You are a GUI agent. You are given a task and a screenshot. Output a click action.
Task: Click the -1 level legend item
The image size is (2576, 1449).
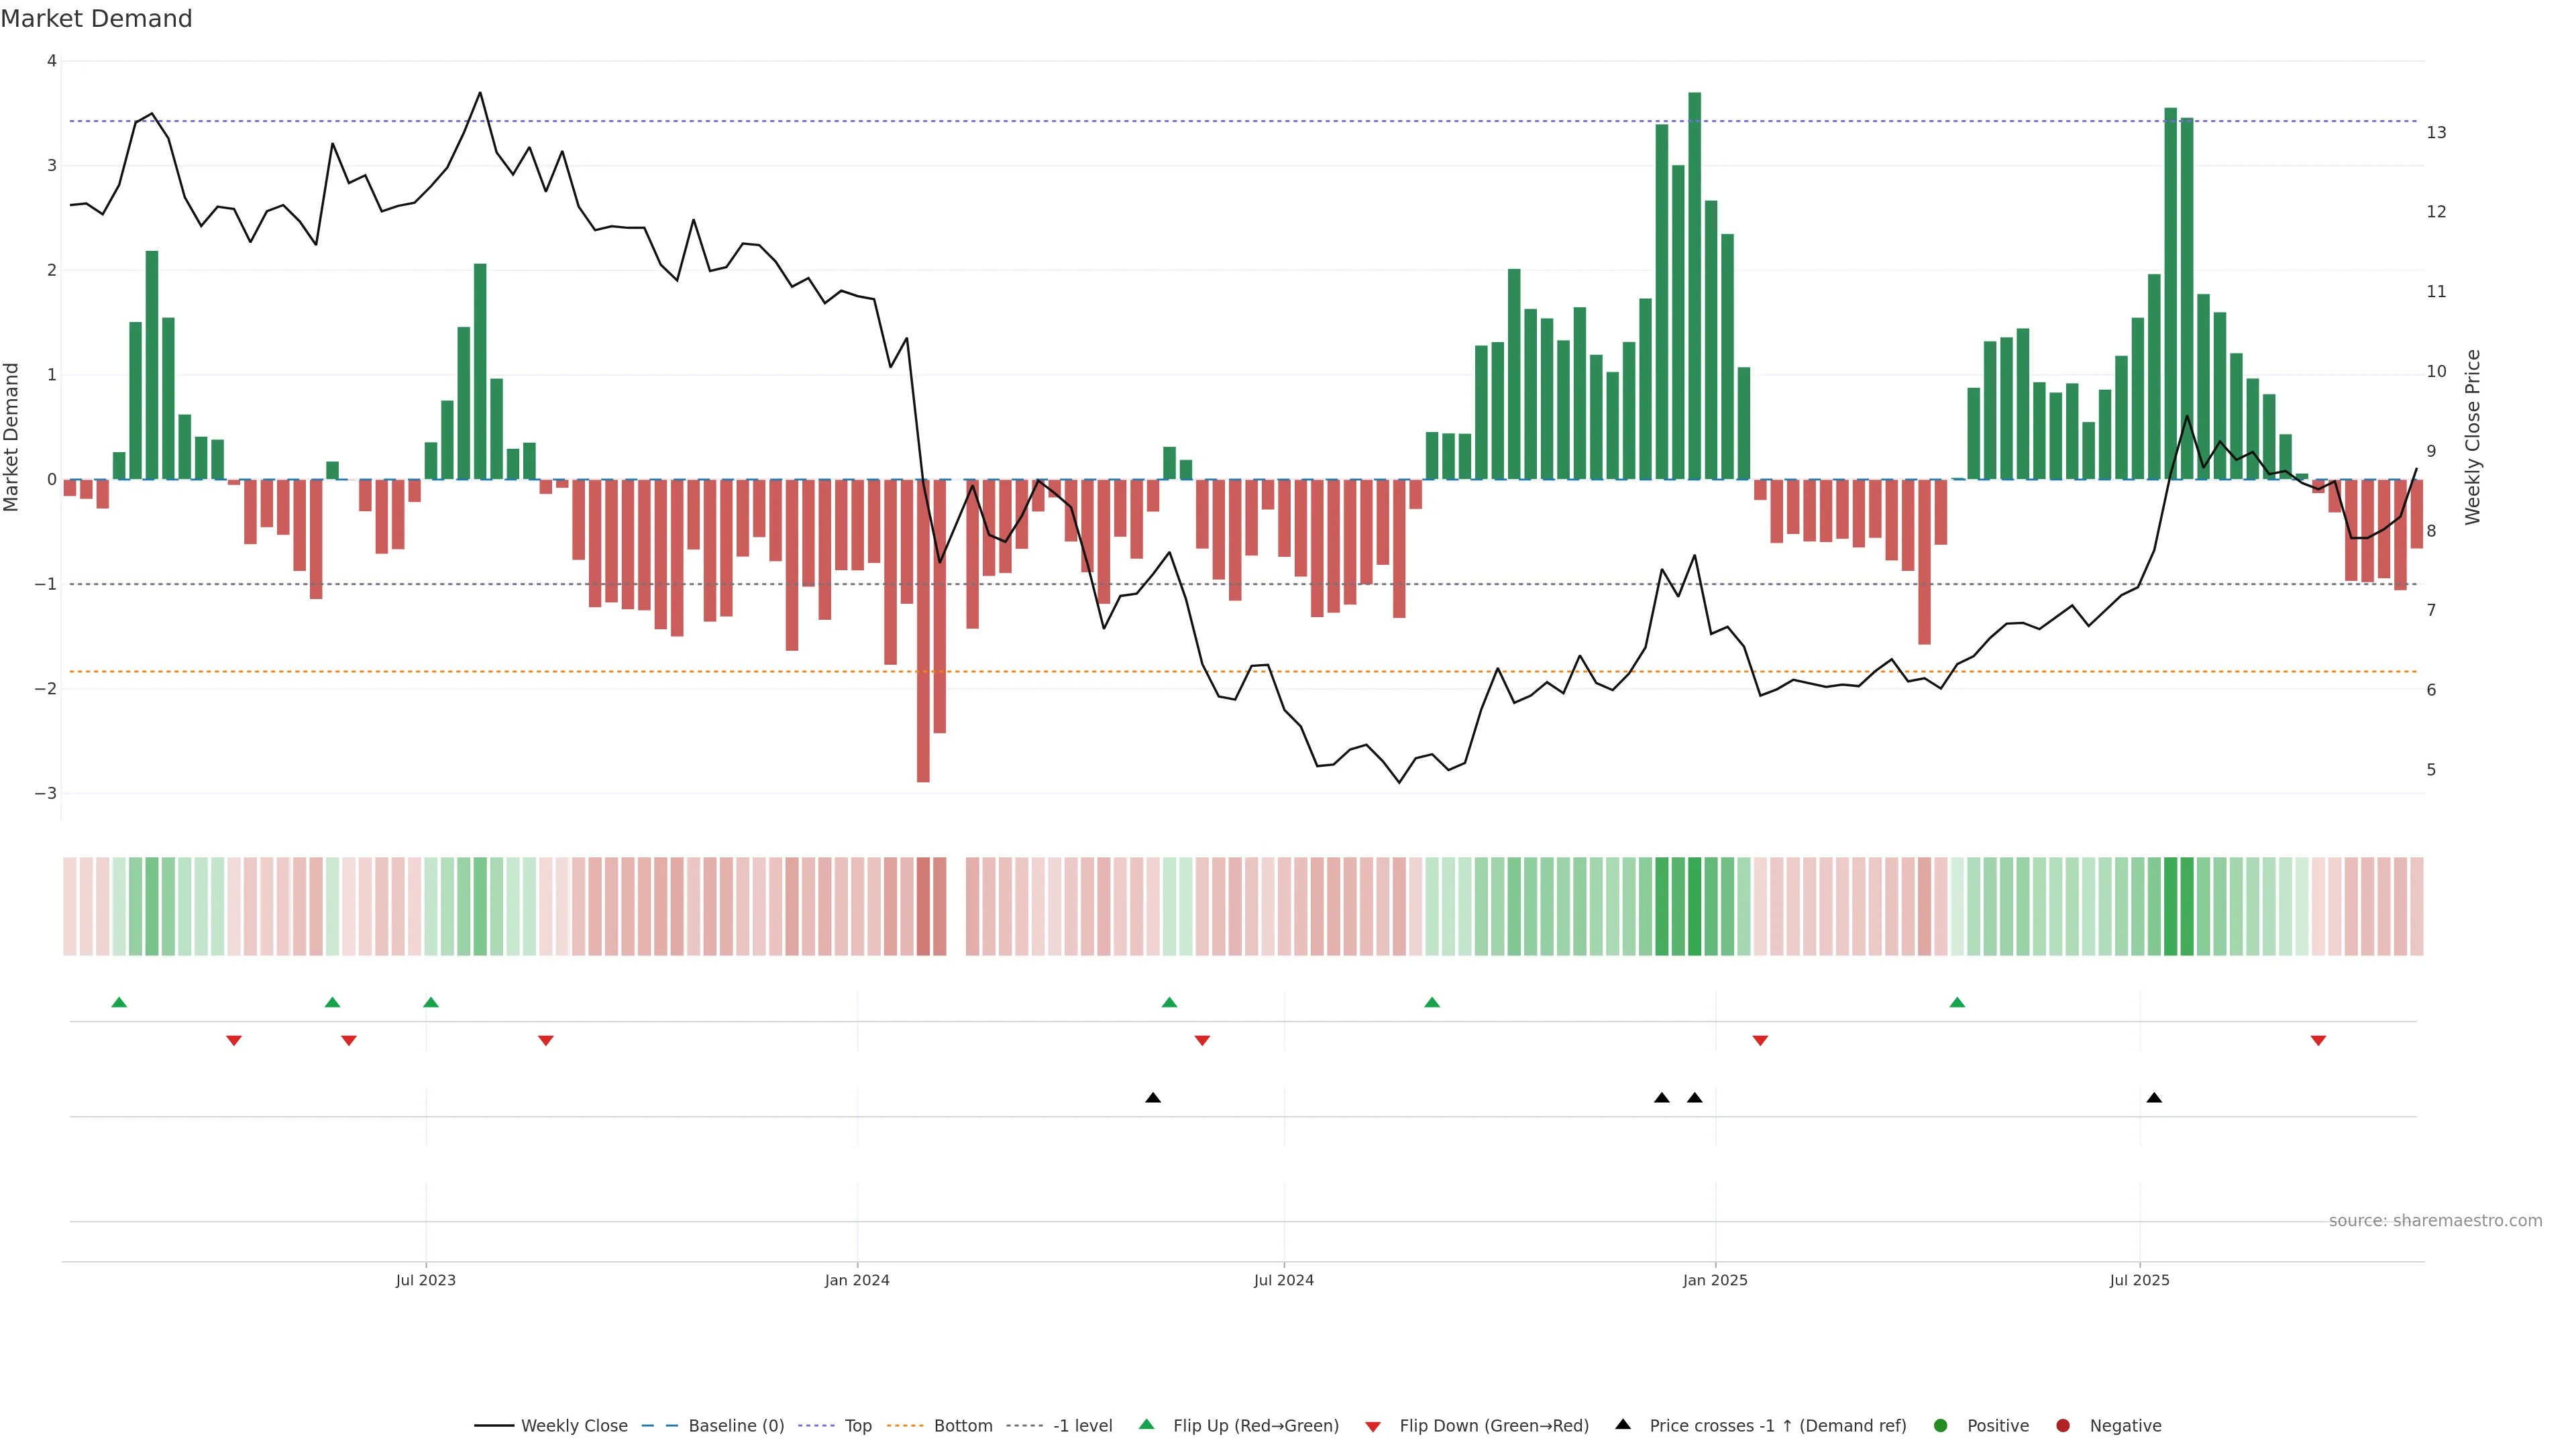coord(1082,1426)
